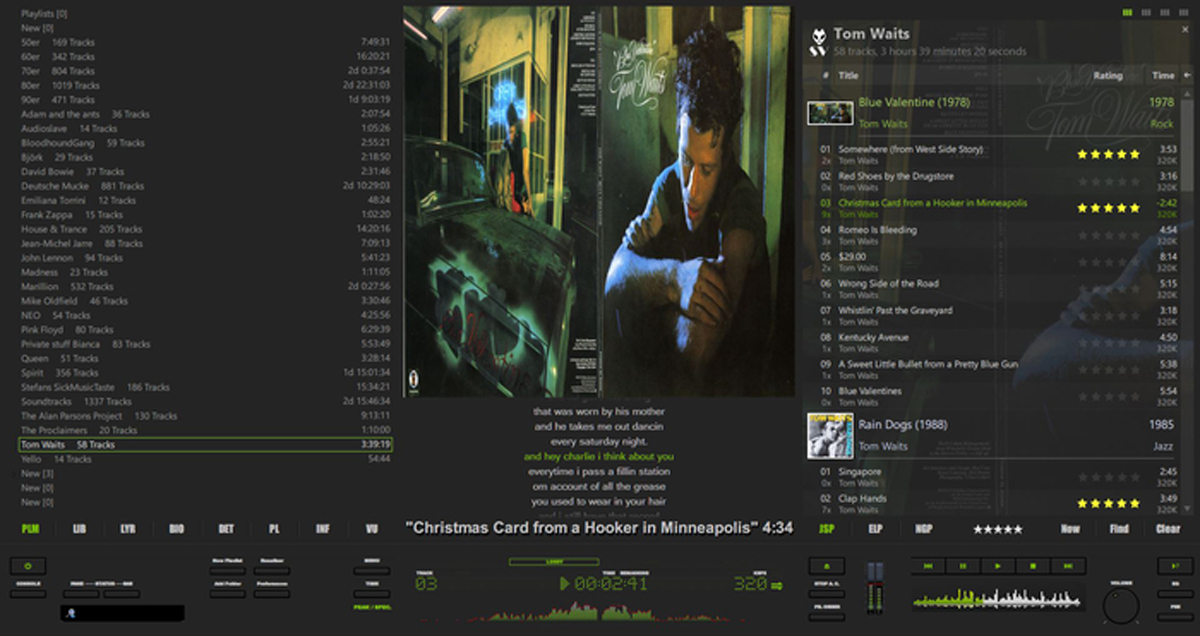This screenshot has width=1200, height=636.
Task: Select the Yello playlist row
Action: click(205, 459)
